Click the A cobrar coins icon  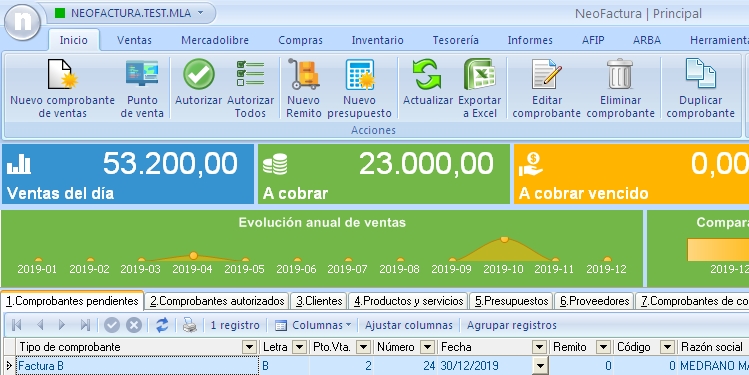275,163
